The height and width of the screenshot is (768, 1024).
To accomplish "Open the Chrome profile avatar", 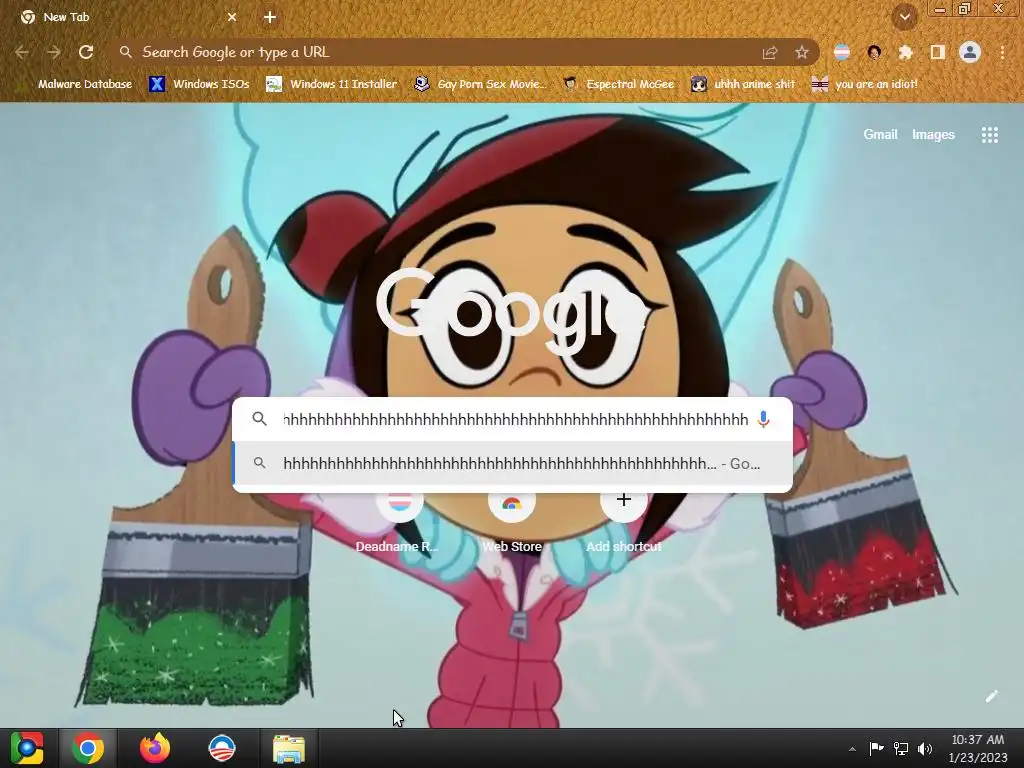I will pyautogui.click(x=970, y=52).
